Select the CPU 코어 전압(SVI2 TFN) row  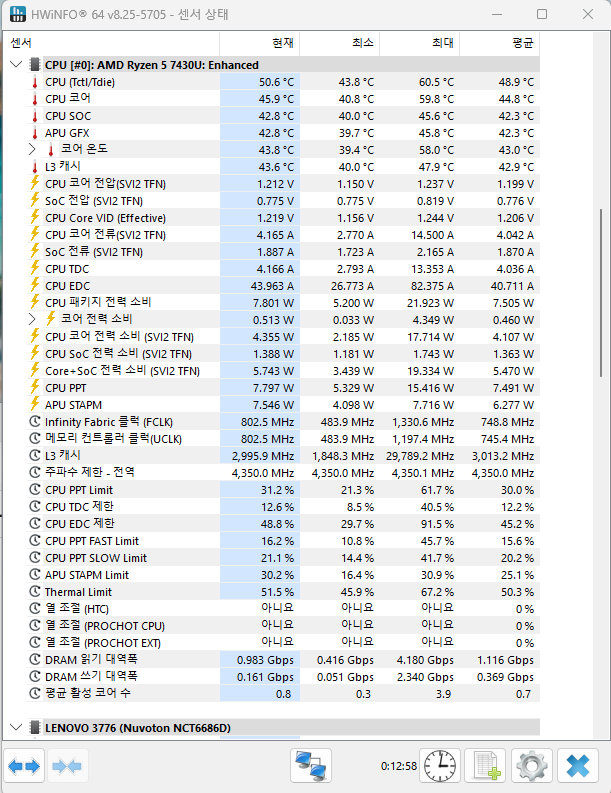(x=283, y=184)
